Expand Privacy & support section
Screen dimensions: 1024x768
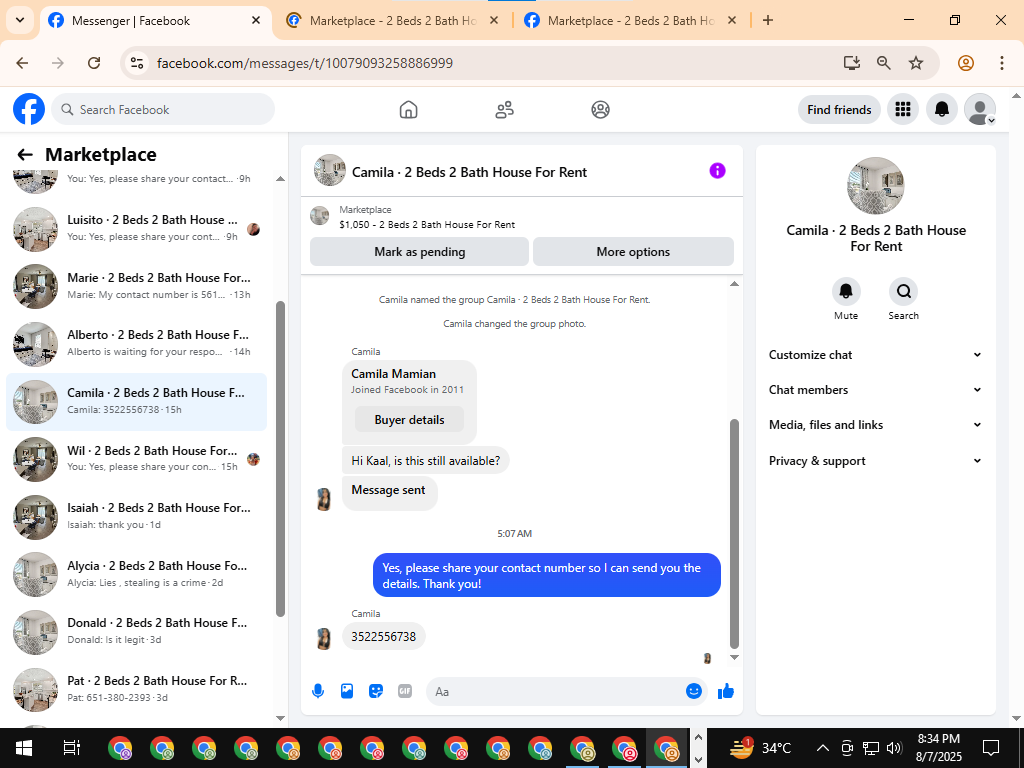pos(875,460)
